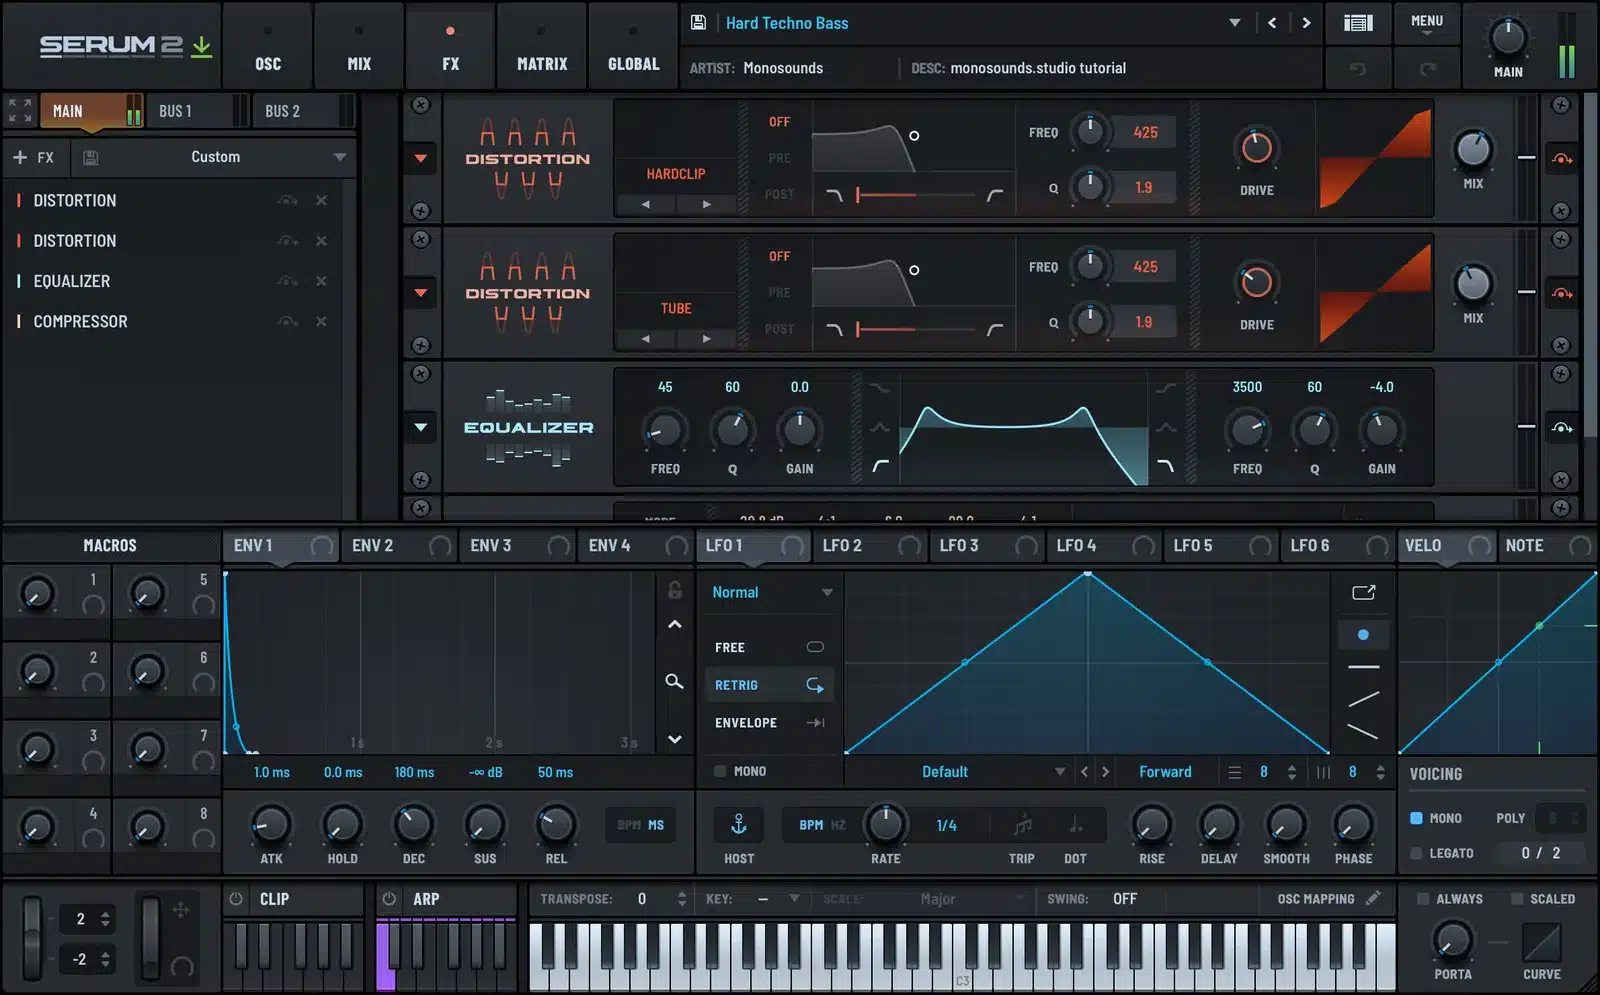Enable the ALWAYS portamento checkbox
This screenshot has width=1600, height=995.
point(1422,898)
